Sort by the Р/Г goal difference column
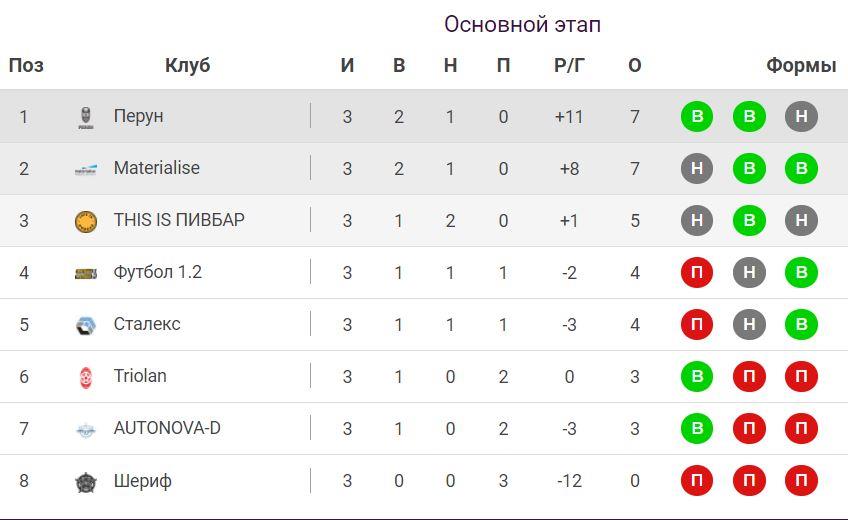Viewport: 848px width, 520px height. (x=569, y=66)
